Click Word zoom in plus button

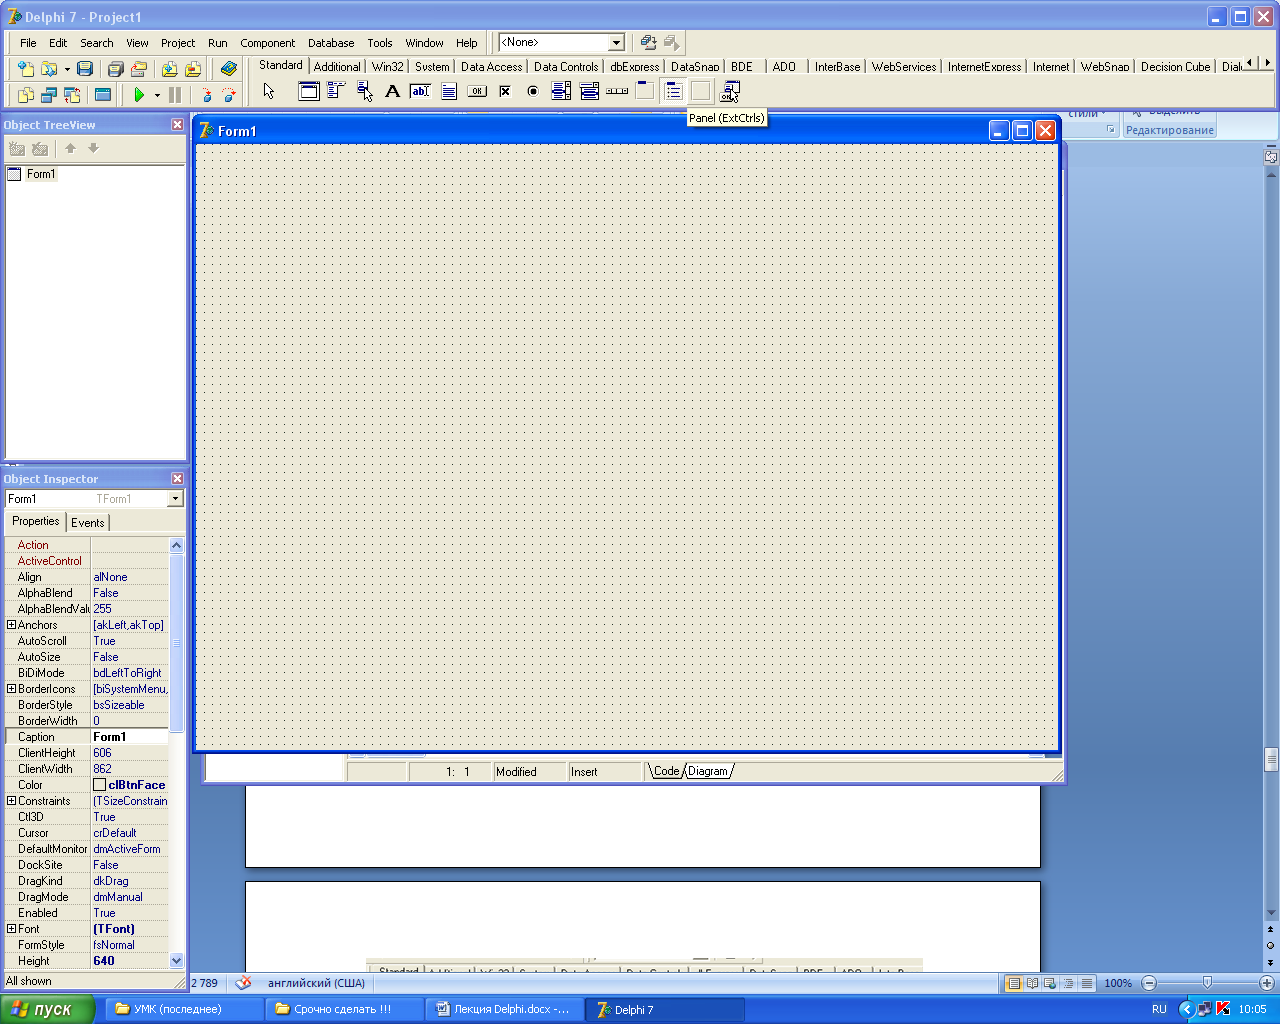pos(1267,983)
